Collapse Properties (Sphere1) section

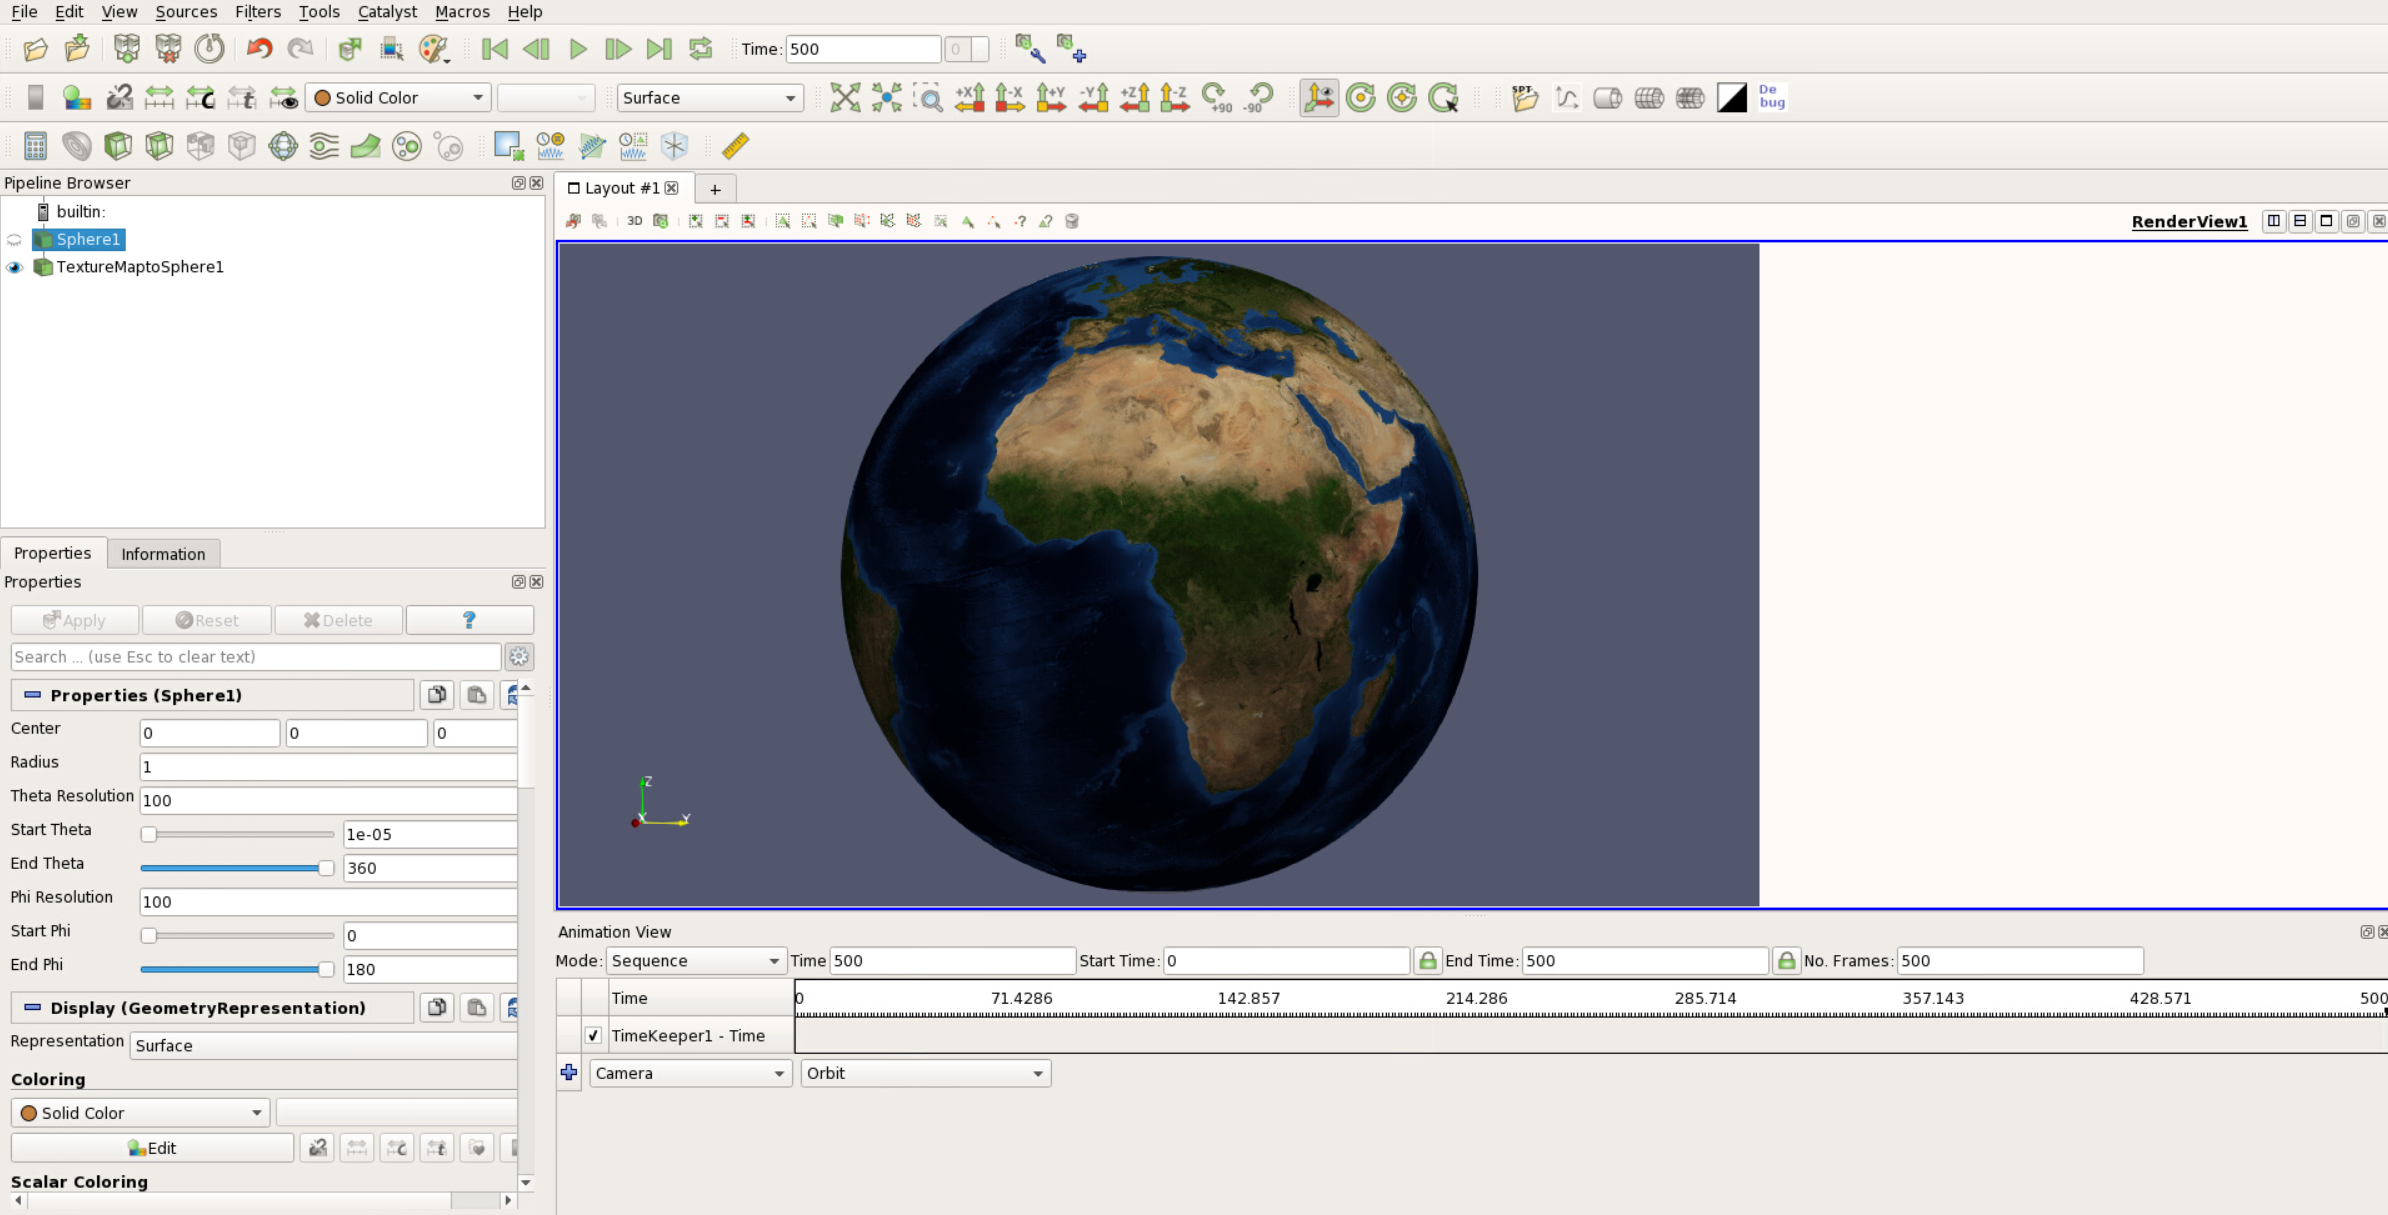coord(32,695)
